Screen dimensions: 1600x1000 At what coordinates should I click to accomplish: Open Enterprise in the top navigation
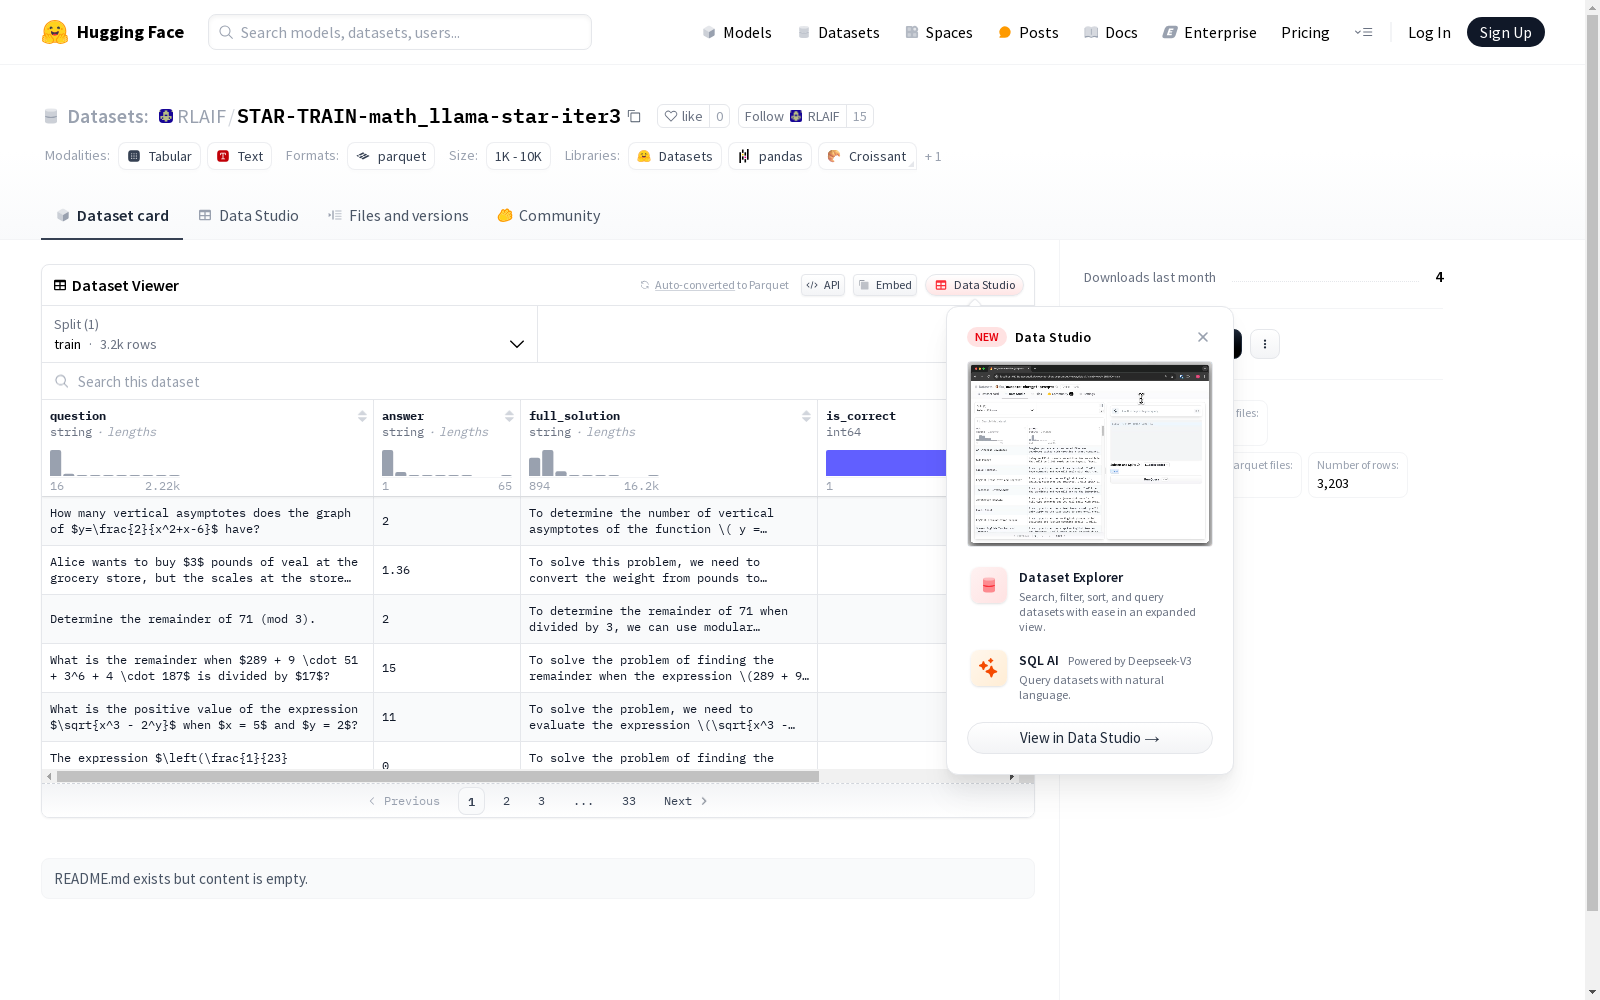pyautogui.click(x=1210, y=32)
